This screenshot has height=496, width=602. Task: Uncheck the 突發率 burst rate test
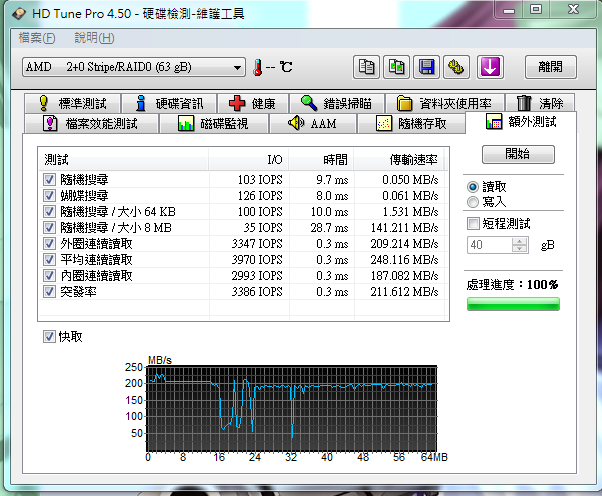coord(49,292)
